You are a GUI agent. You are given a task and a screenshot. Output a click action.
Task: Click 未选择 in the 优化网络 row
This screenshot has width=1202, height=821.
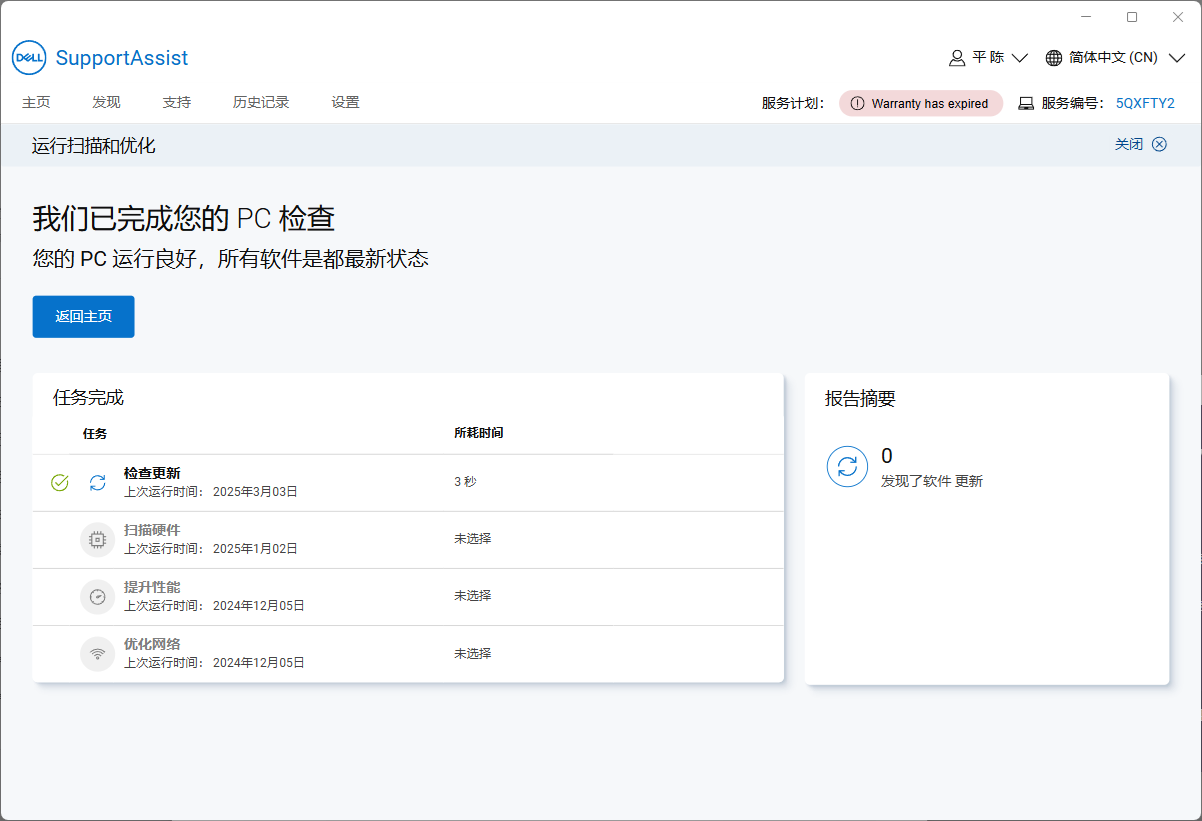(x=473, y=653)
